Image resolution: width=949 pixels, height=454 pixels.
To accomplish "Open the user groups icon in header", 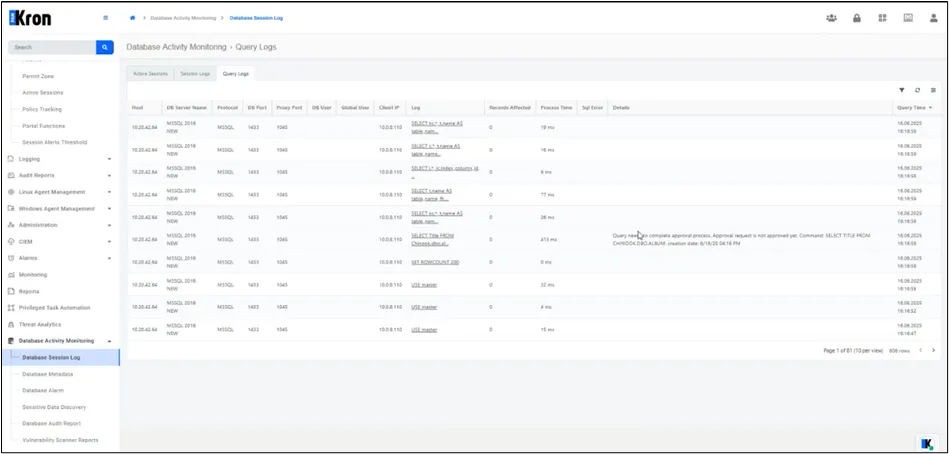I will pos(831,18).
